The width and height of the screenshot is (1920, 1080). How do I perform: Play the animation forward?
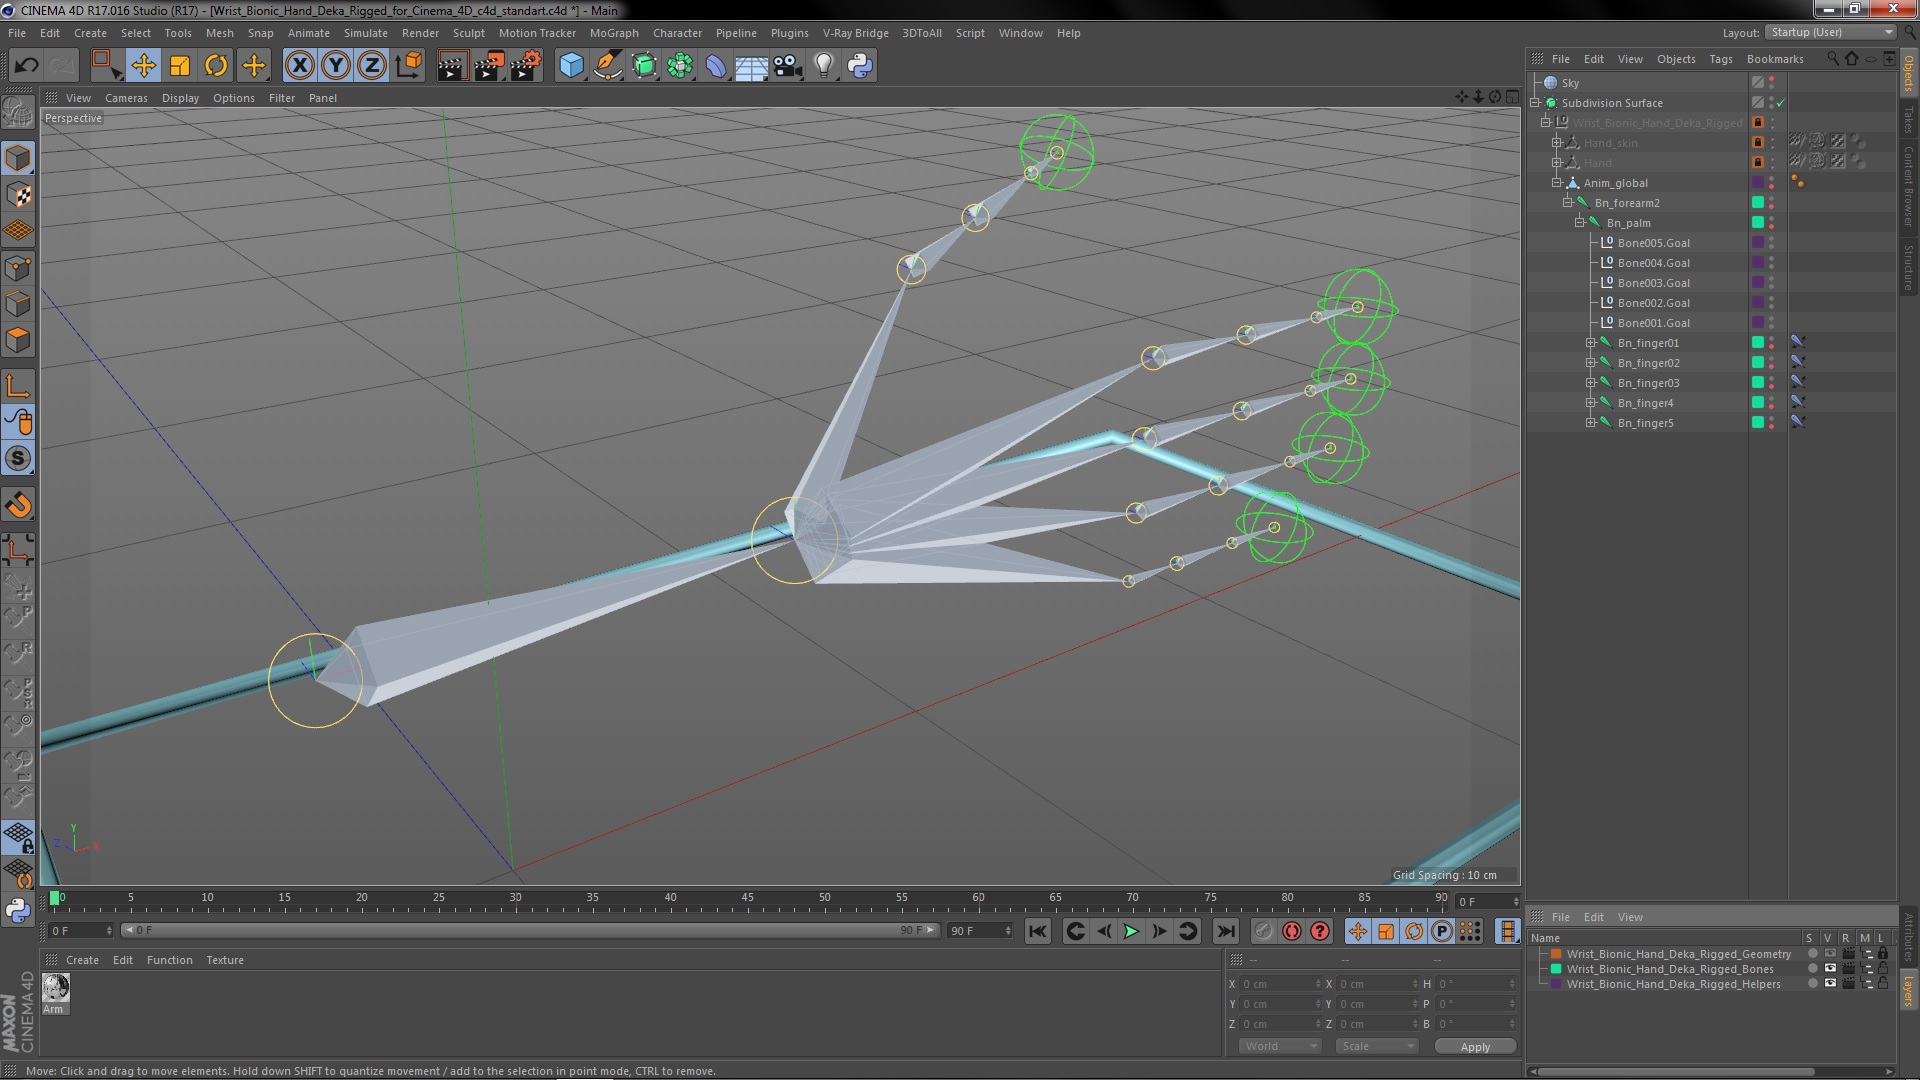[1131, 931]
